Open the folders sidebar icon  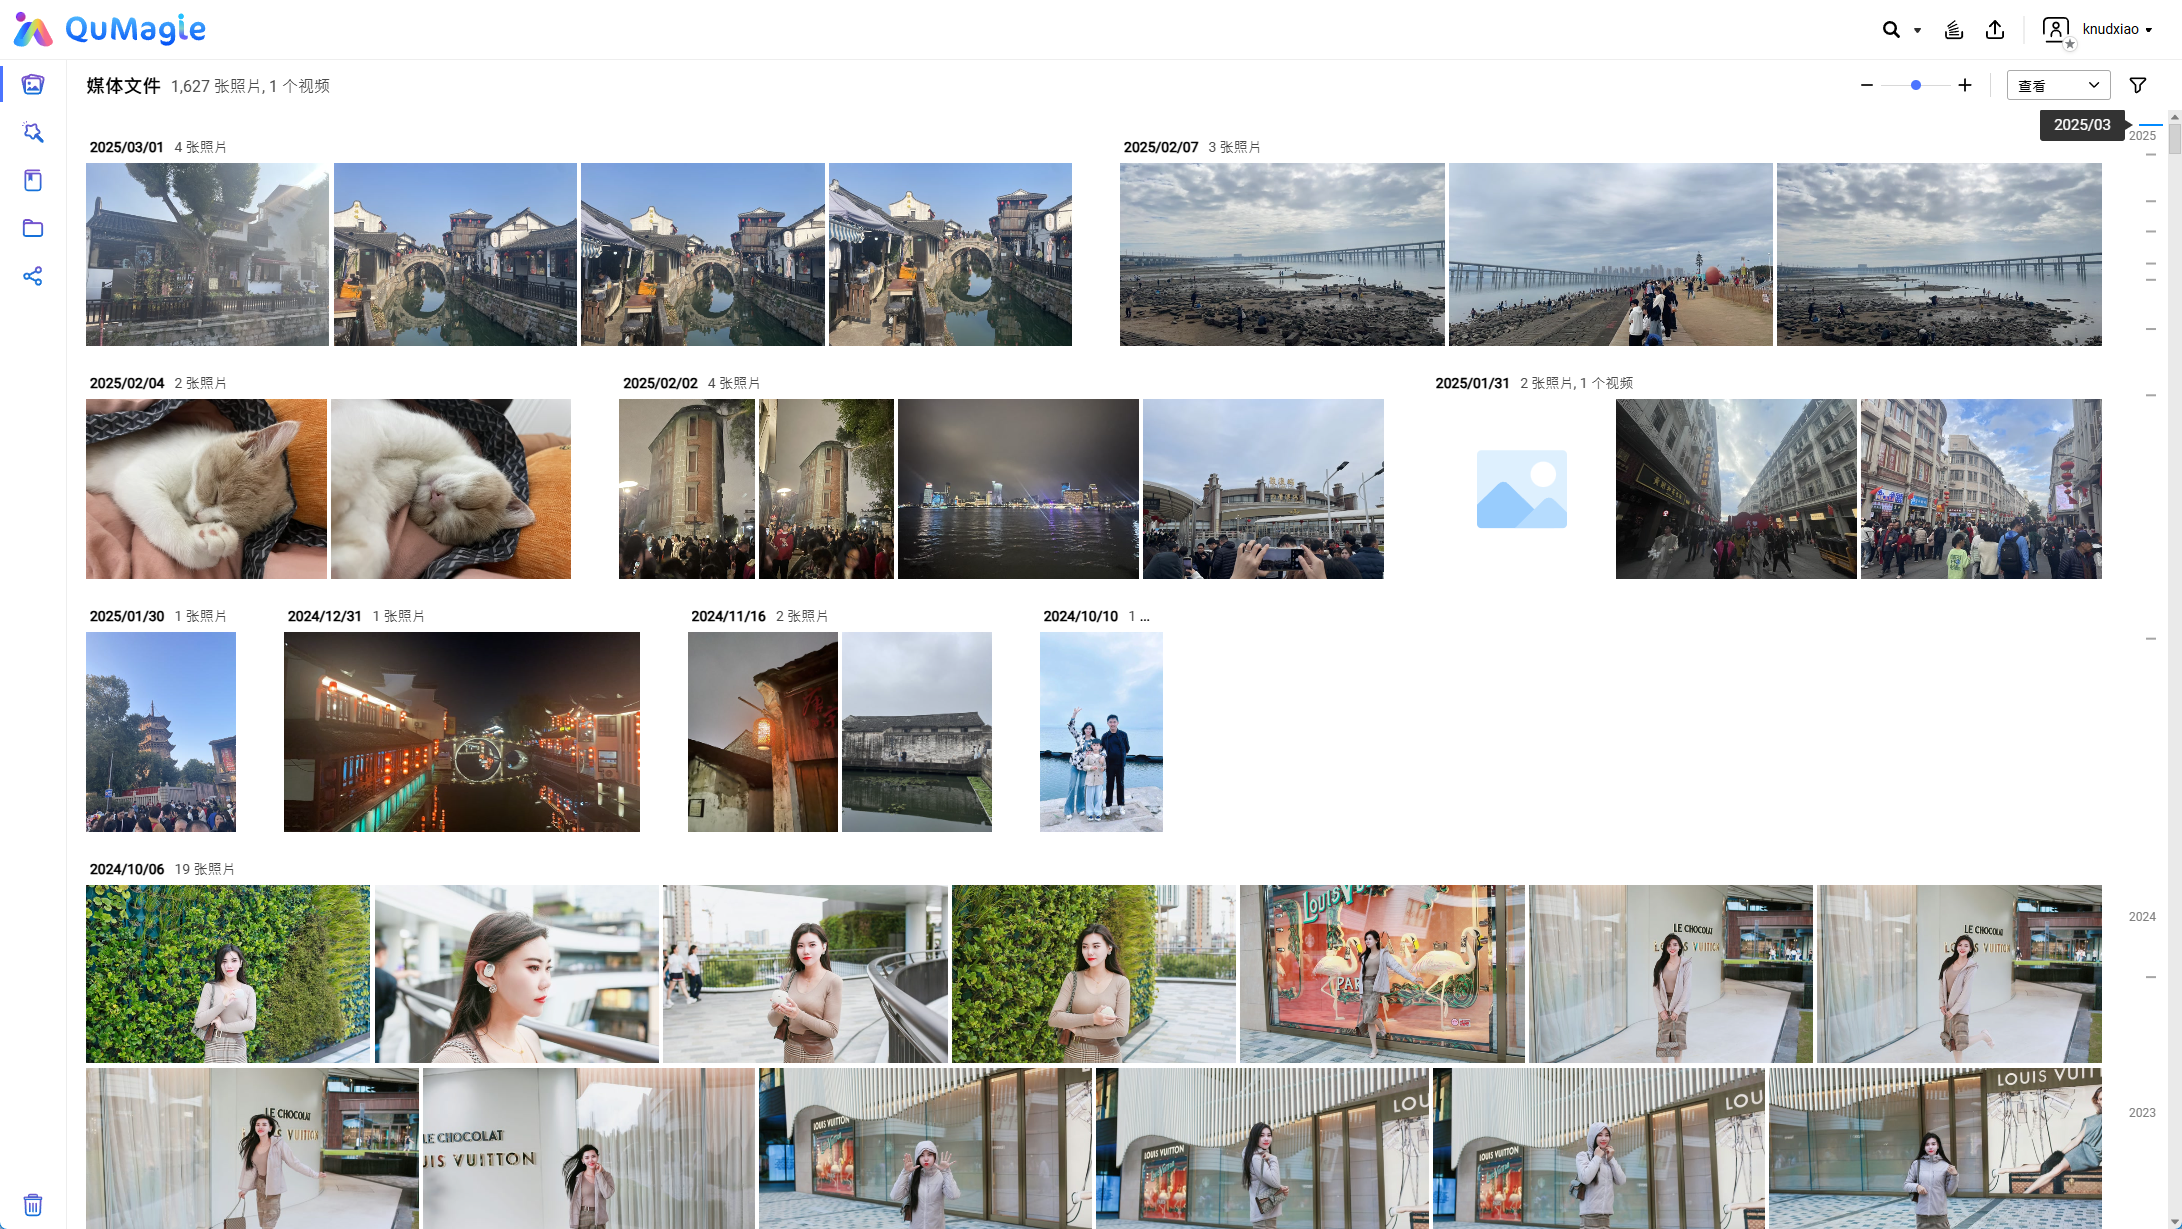[x=33, y=229]
